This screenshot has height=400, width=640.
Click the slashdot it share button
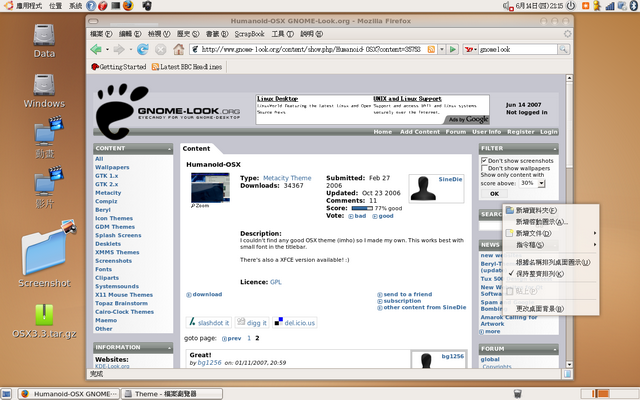[x=209, y=322]
